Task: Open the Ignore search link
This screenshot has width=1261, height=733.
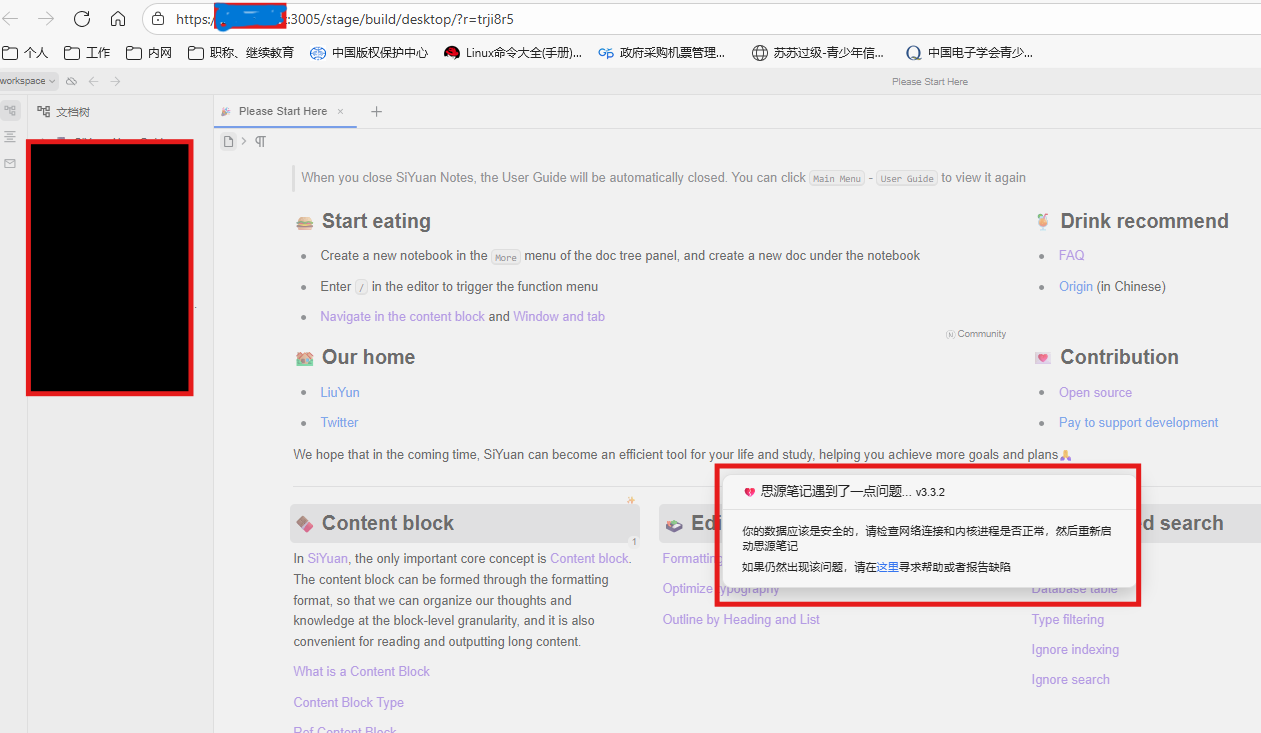Action: 1070,679
